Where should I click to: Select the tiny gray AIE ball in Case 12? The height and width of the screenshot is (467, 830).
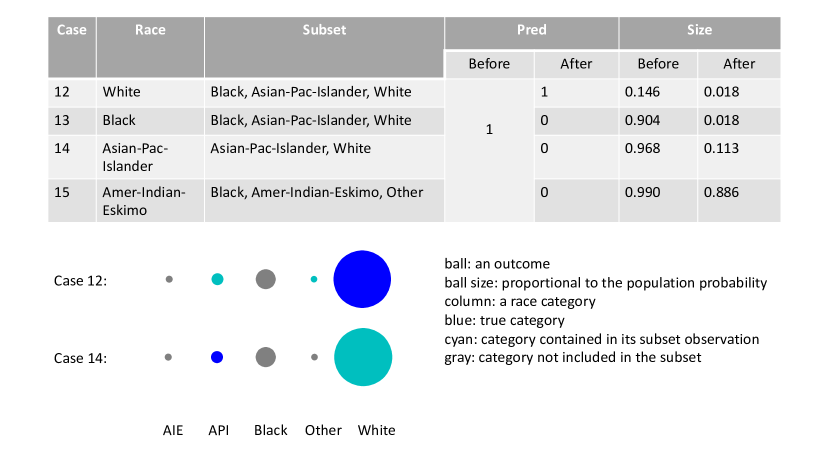point(169,279)
